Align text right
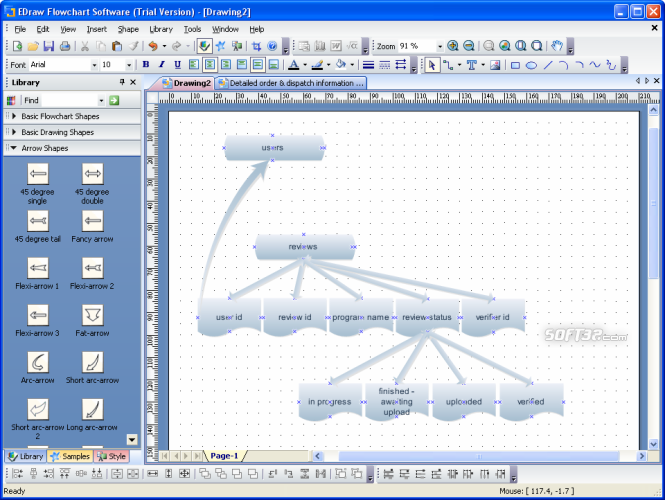Image resolution: width=665 pixels, height=500 pixels. 226,65
